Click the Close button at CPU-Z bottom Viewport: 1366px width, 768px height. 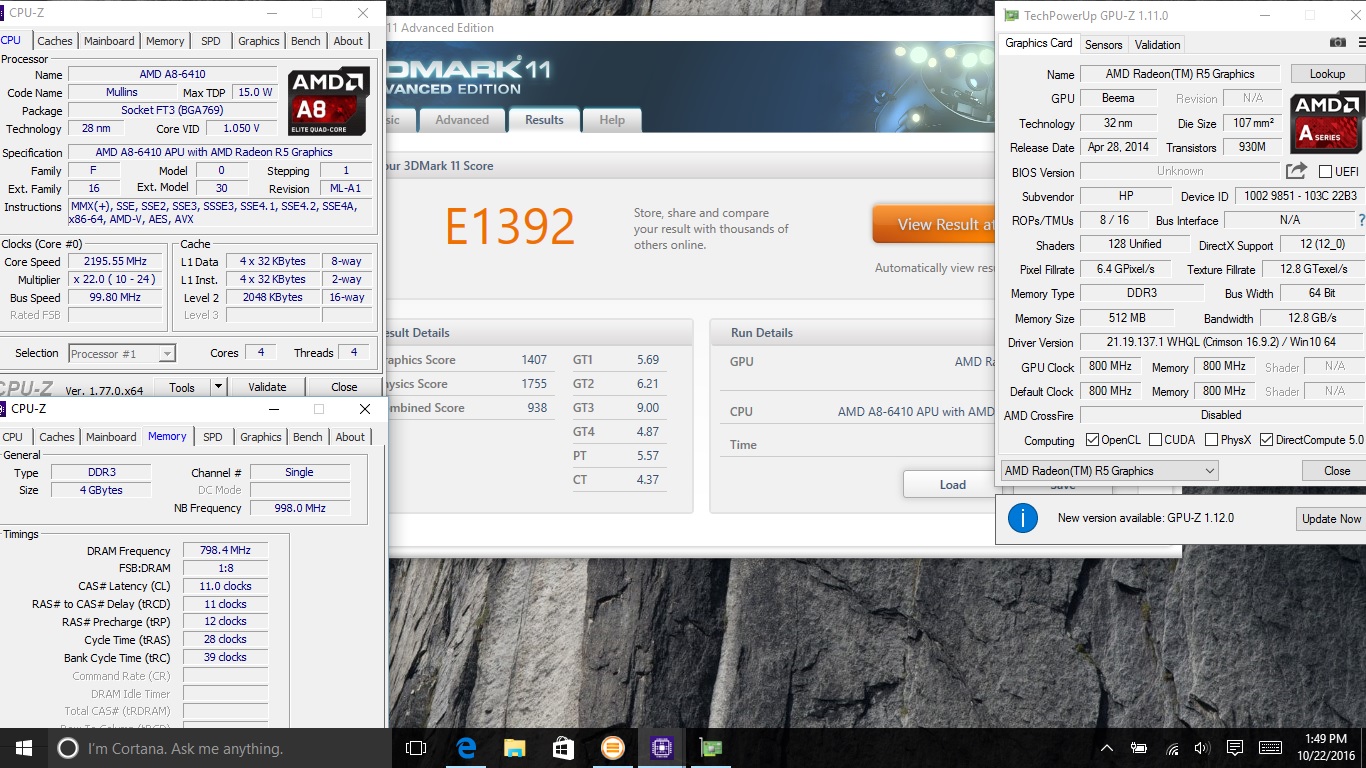tap(344, 387)
